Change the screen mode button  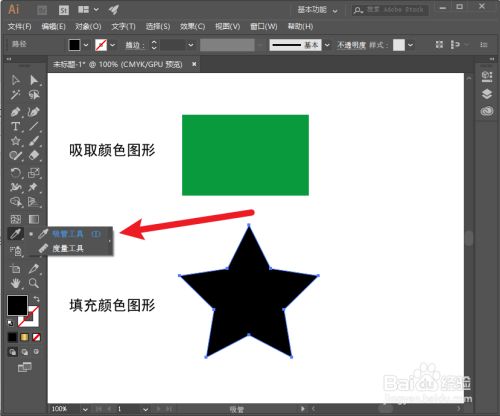point(25,367)
